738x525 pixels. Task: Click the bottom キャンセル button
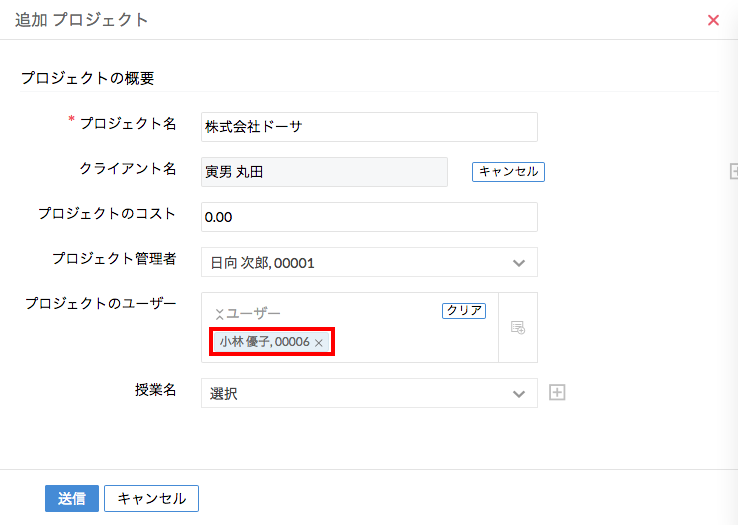[151, 498]
